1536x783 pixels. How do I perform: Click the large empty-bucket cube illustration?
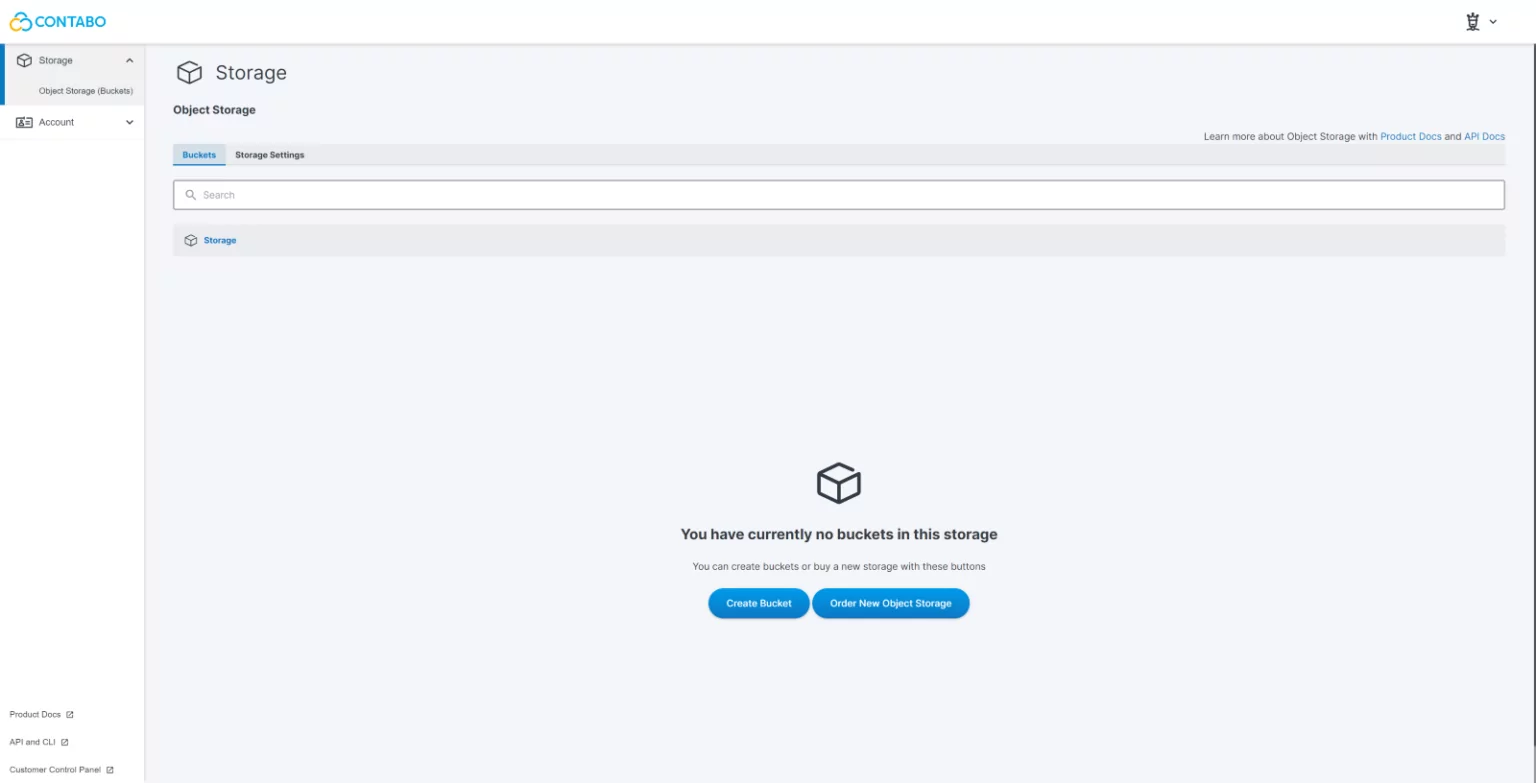coord(838,483)
